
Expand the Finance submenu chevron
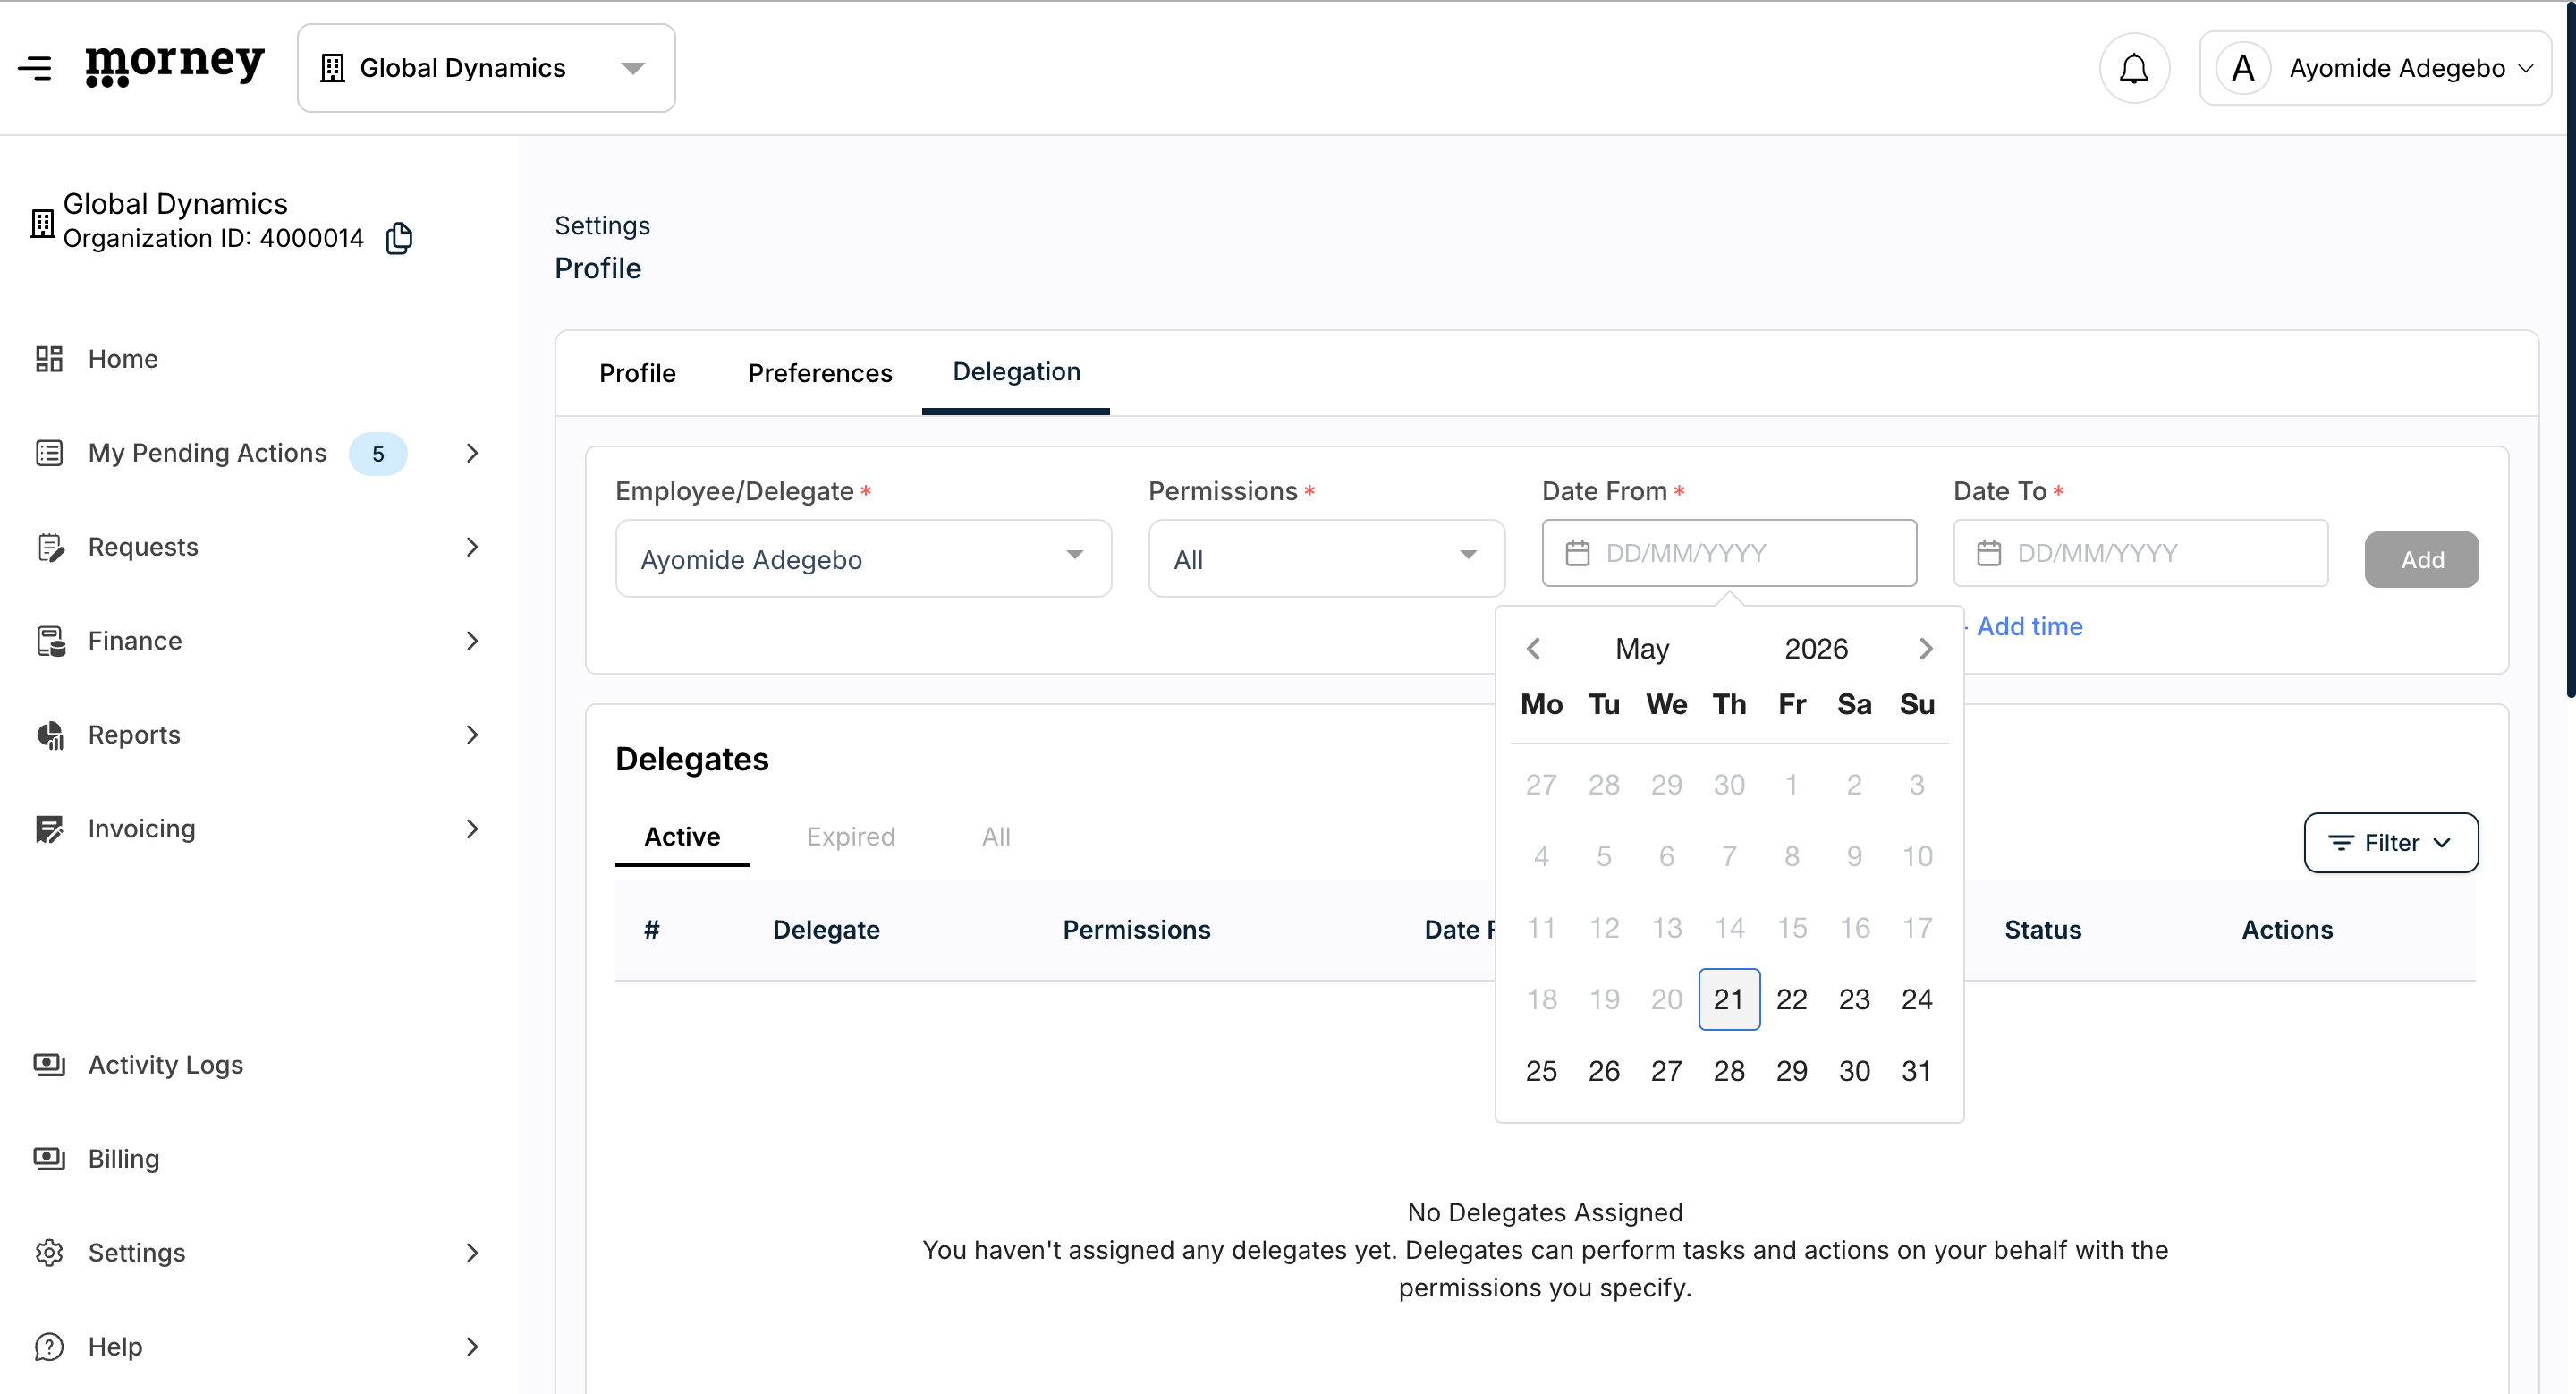click(x=473, y=641)
